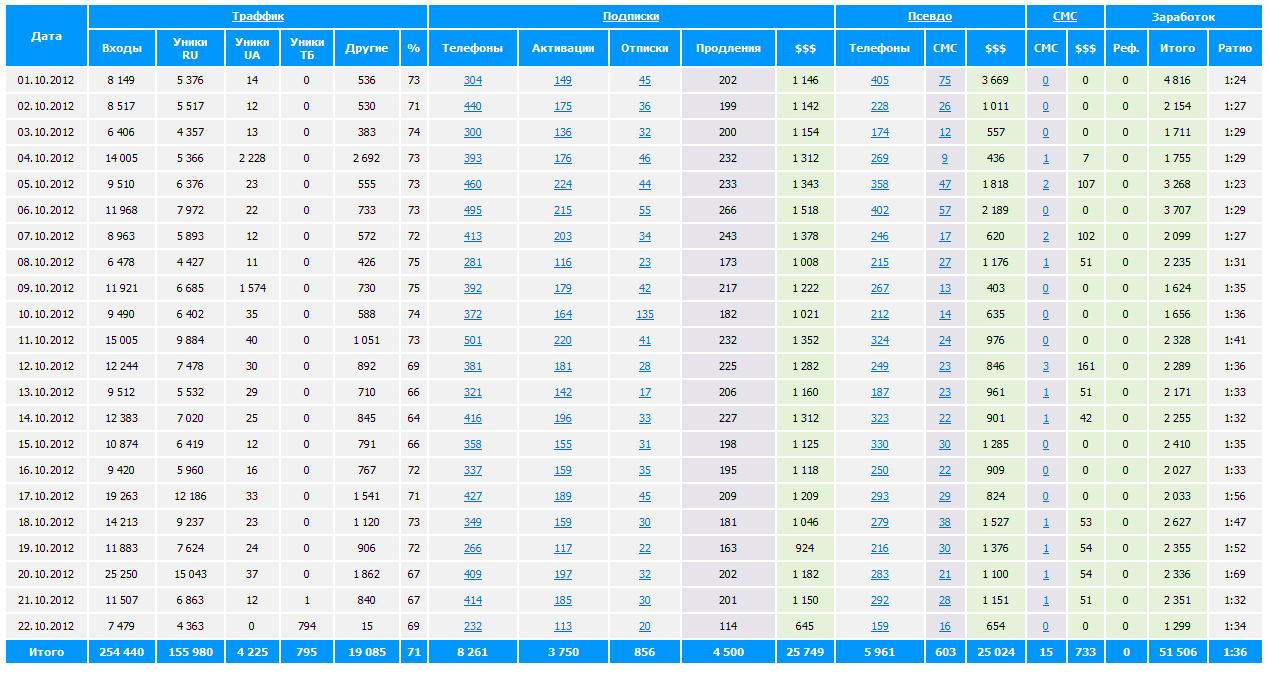The image size is (1270, 679).
Task: Open subscription phones link 266 for 19.10.2012
Action: 473,548
